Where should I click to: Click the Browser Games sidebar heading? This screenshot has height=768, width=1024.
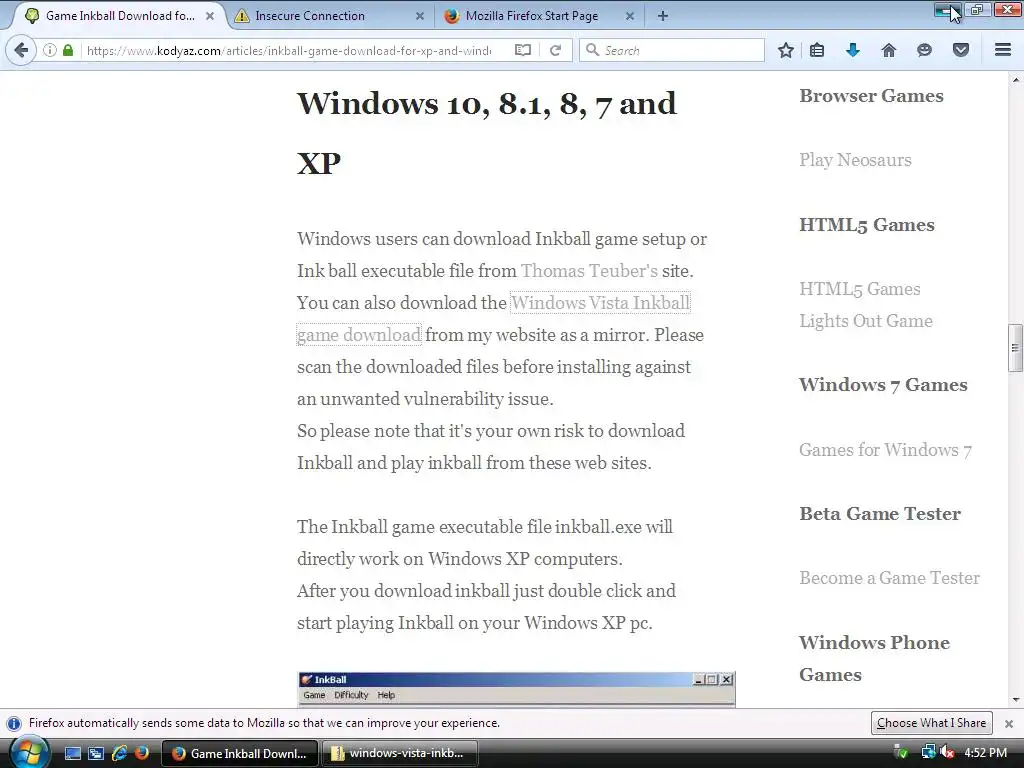tap(871, 96)
